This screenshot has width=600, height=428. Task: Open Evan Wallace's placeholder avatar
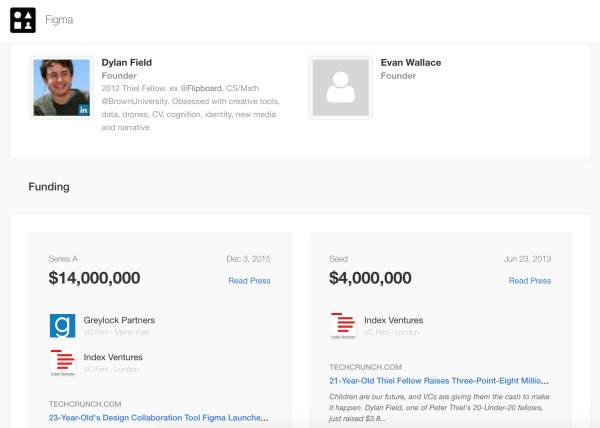341,88
